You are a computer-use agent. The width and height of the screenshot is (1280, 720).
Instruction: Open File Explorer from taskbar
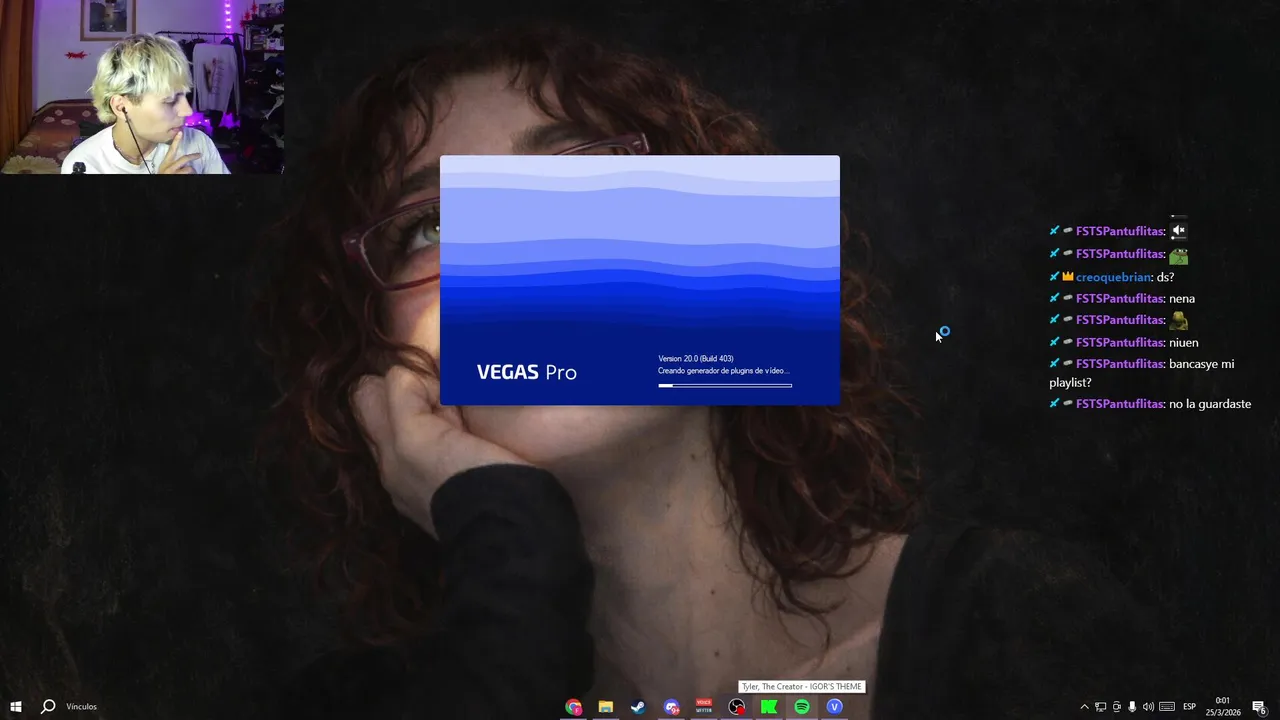click(x=605, y=707)
